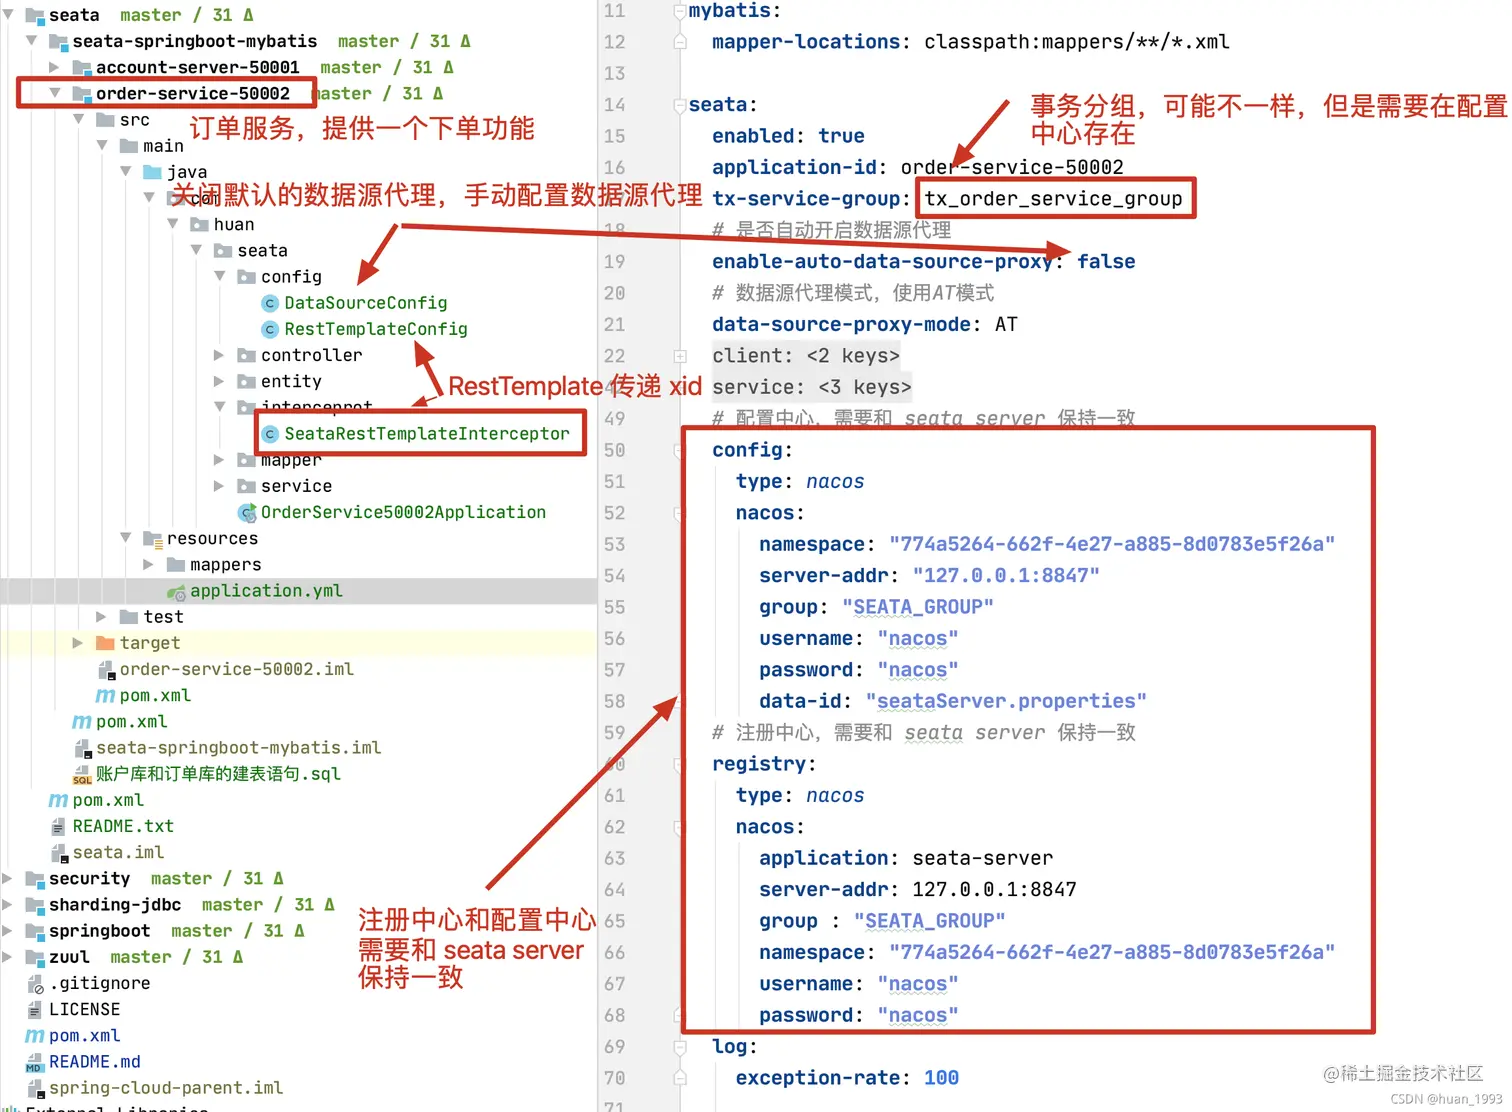Click the spring-cloud-parent.iml file icon
1512x1112 pixels.
(x=35, y=1088)
